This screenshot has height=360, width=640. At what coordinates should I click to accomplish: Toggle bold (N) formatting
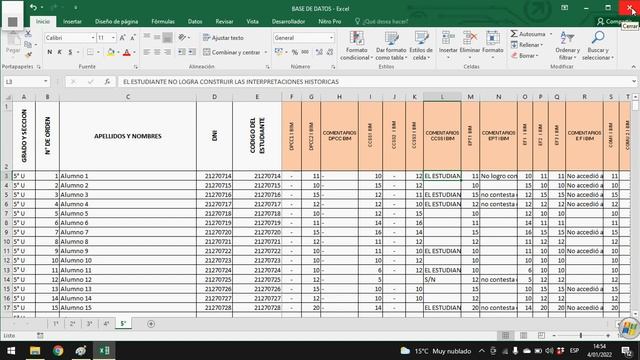tap(50, 52)
